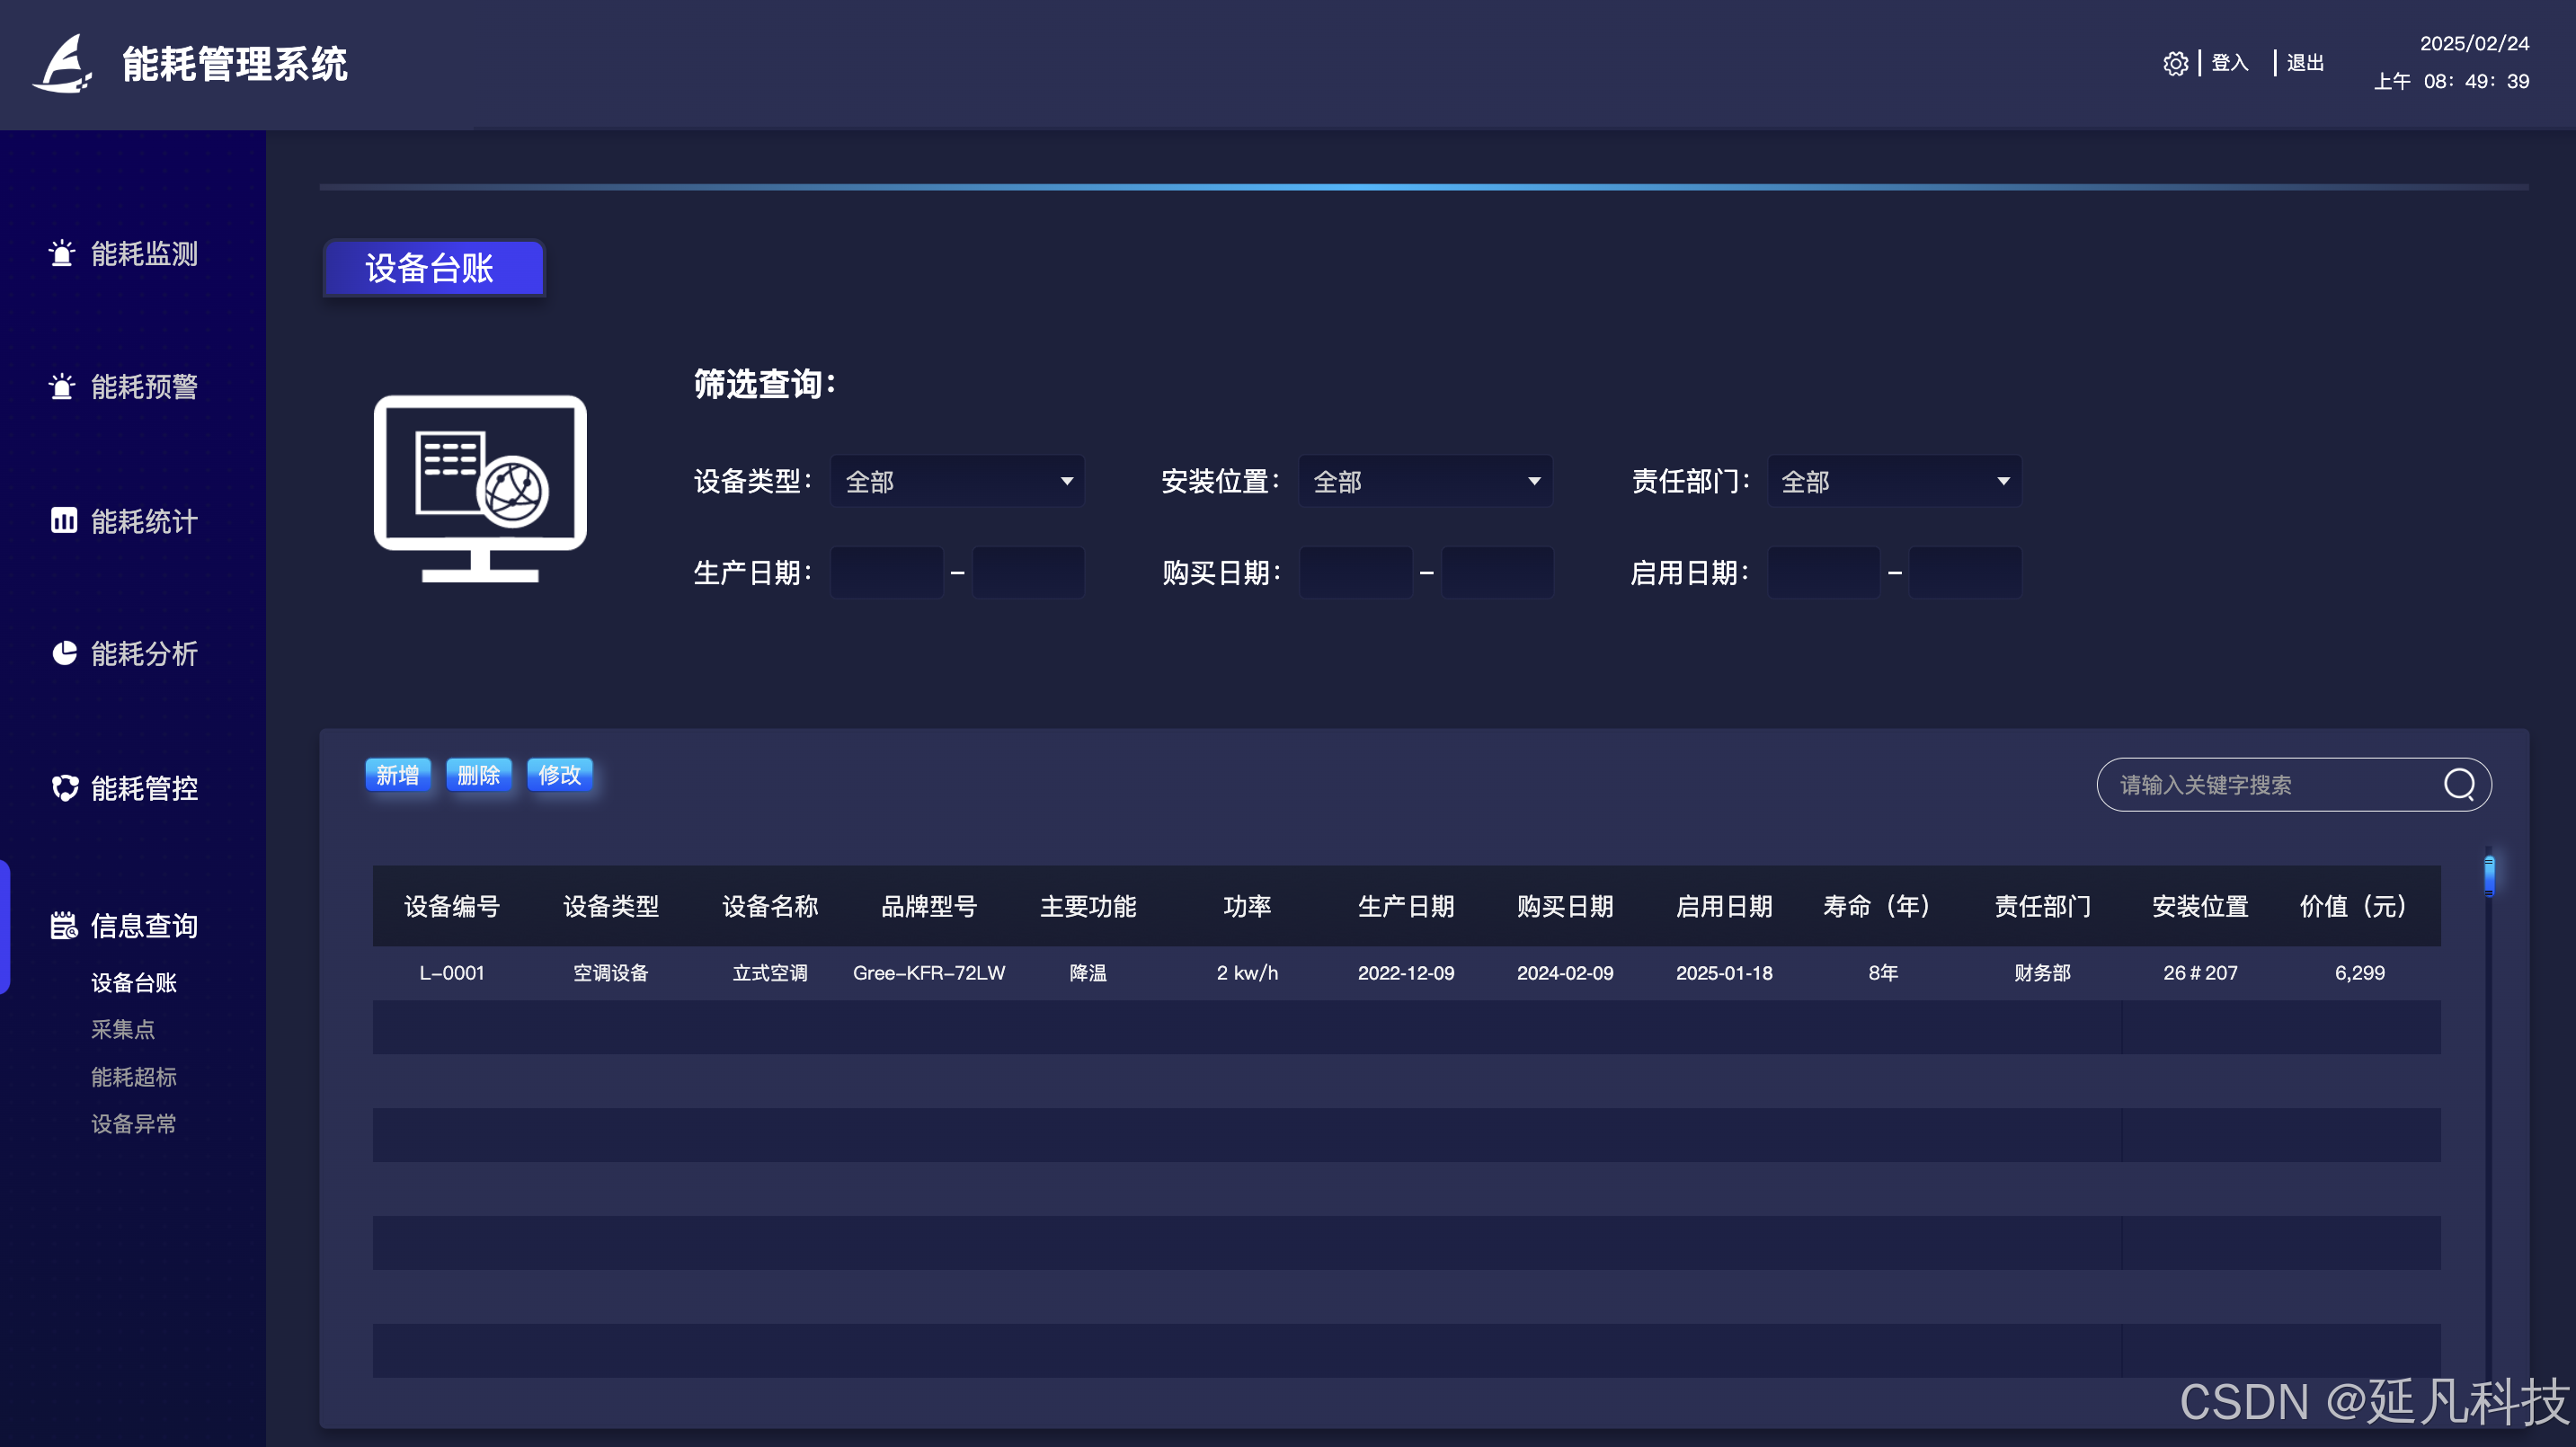Click the 能耗监测 alarm icon in sidebar
2576x1447 pixels.
pyautogui.click(x=62, y=253)
